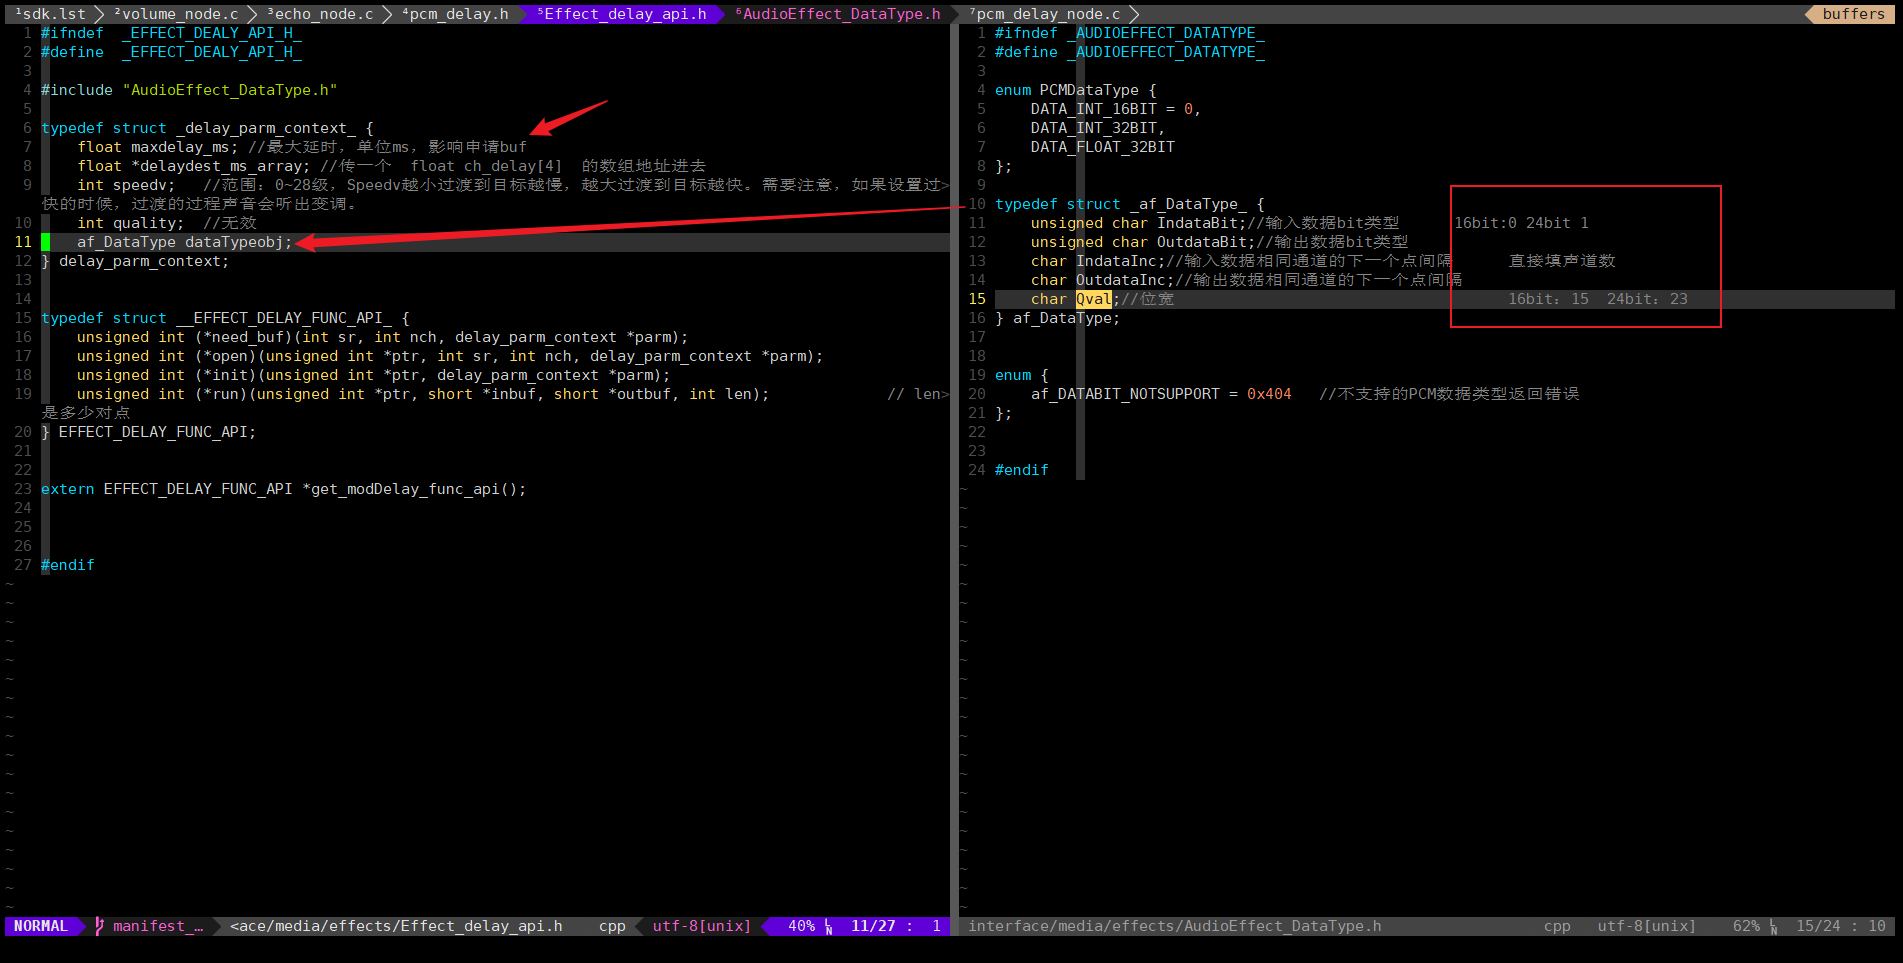The height and width of the screenshot is (963, 1903).
Task: Click the need_buf function pointer line
Action: coord(383,337)
